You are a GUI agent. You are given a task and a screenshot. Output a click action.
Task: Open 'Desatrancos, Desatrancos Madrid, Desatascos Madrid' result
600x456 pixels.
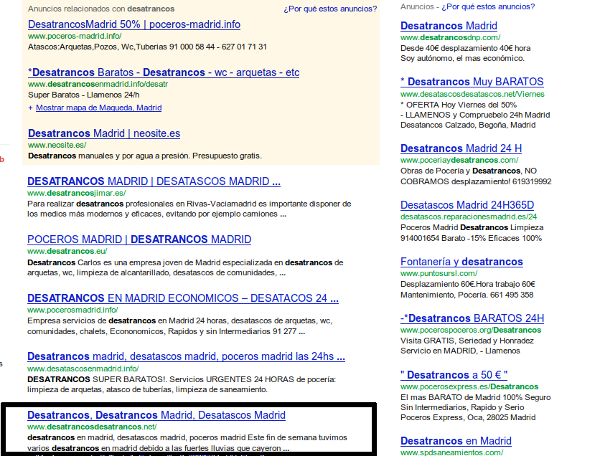point(156,415)
